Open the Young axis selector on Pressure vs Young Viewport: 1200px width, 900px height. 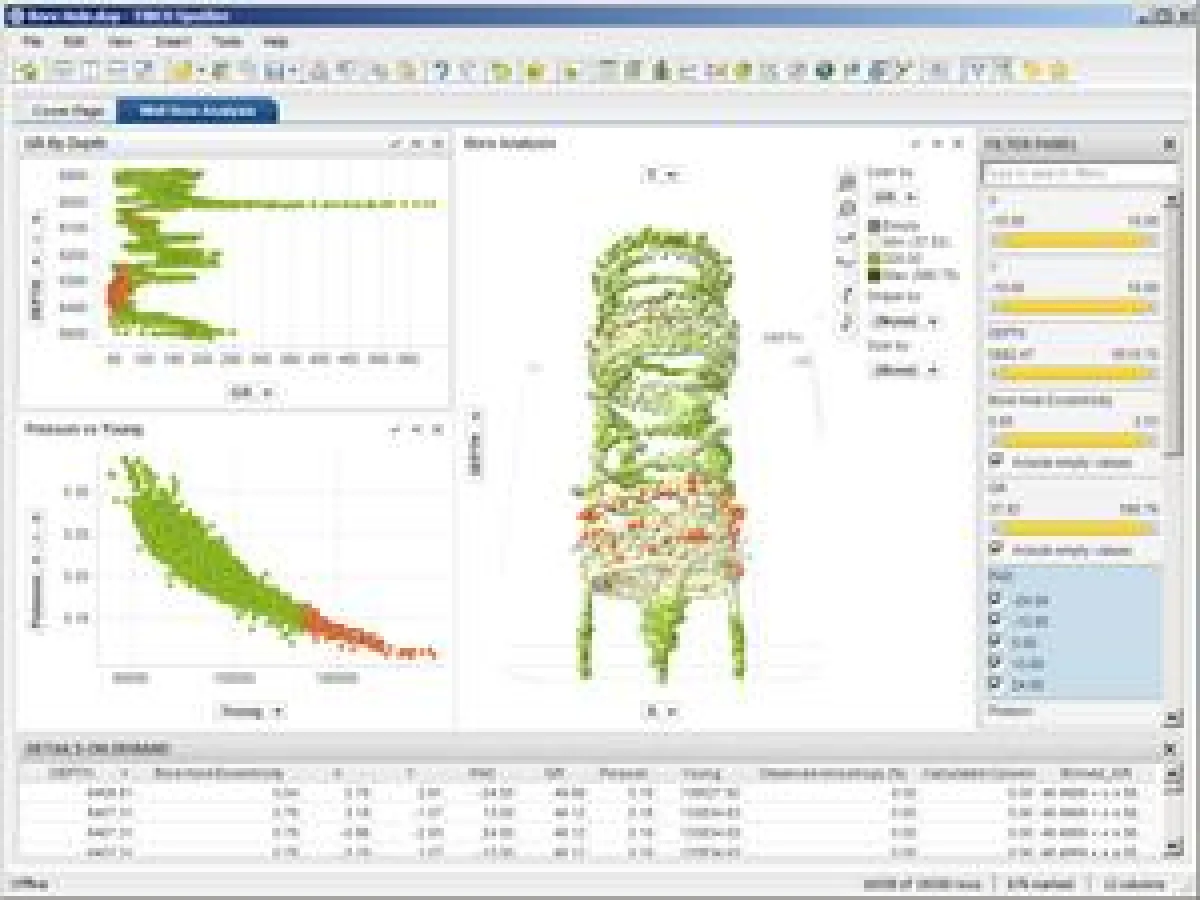(x=247, y=711)
